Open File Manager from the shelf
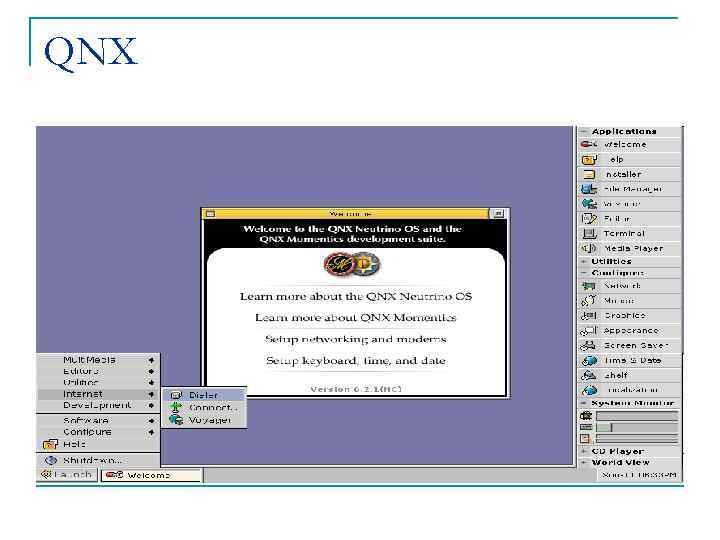Viewport: 720px width, 540px height. (x=628, y=189)
